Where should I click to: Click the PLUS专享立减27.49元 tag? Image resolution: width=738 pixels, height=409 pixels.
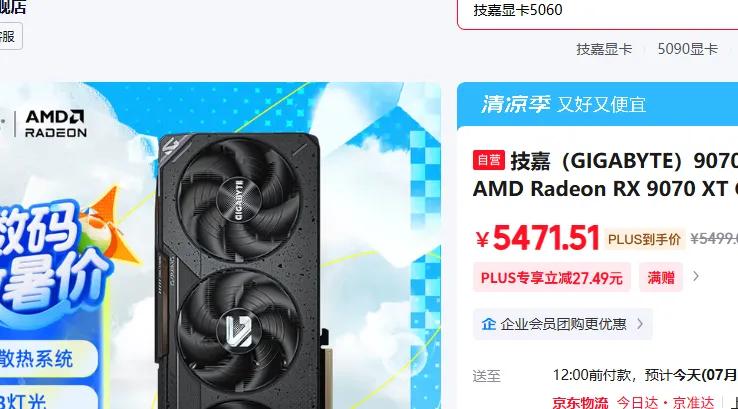coord(552,278)
